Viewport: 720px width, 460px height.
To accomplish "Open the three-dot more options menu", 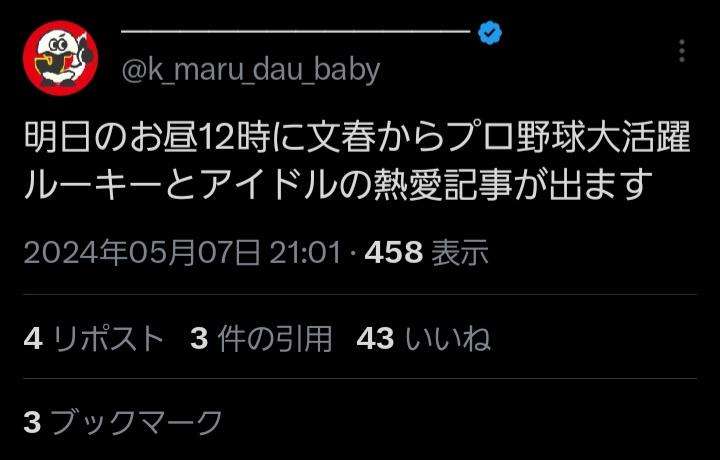I will click(682, 50).
